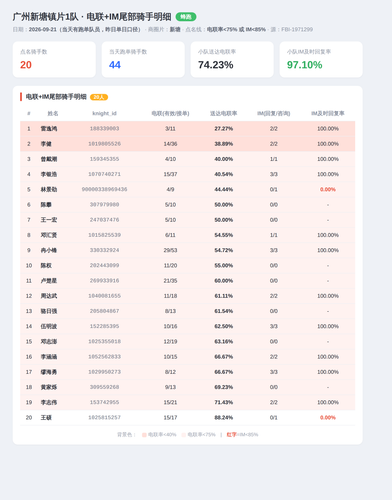392x500 pixels.
Task: Click knight id 159345355
Action: coord(104,159)
